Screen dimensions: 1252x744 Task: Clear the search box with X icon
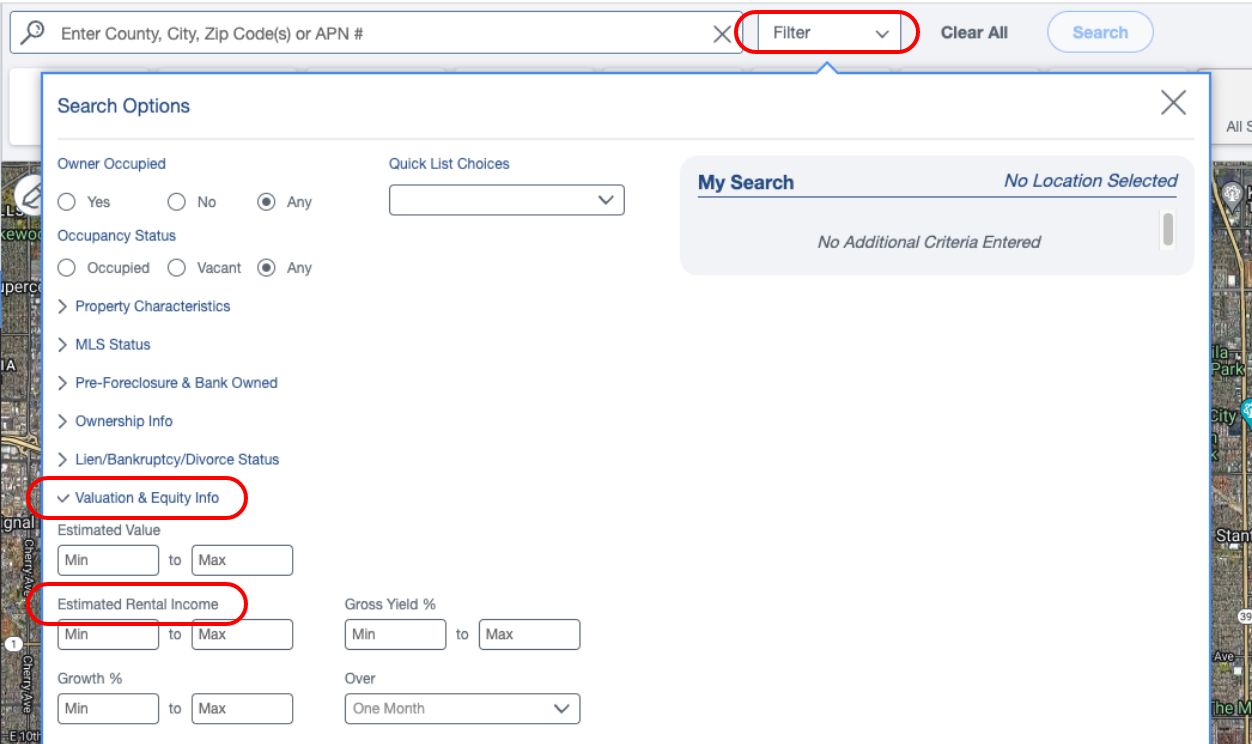pos(721,34)
